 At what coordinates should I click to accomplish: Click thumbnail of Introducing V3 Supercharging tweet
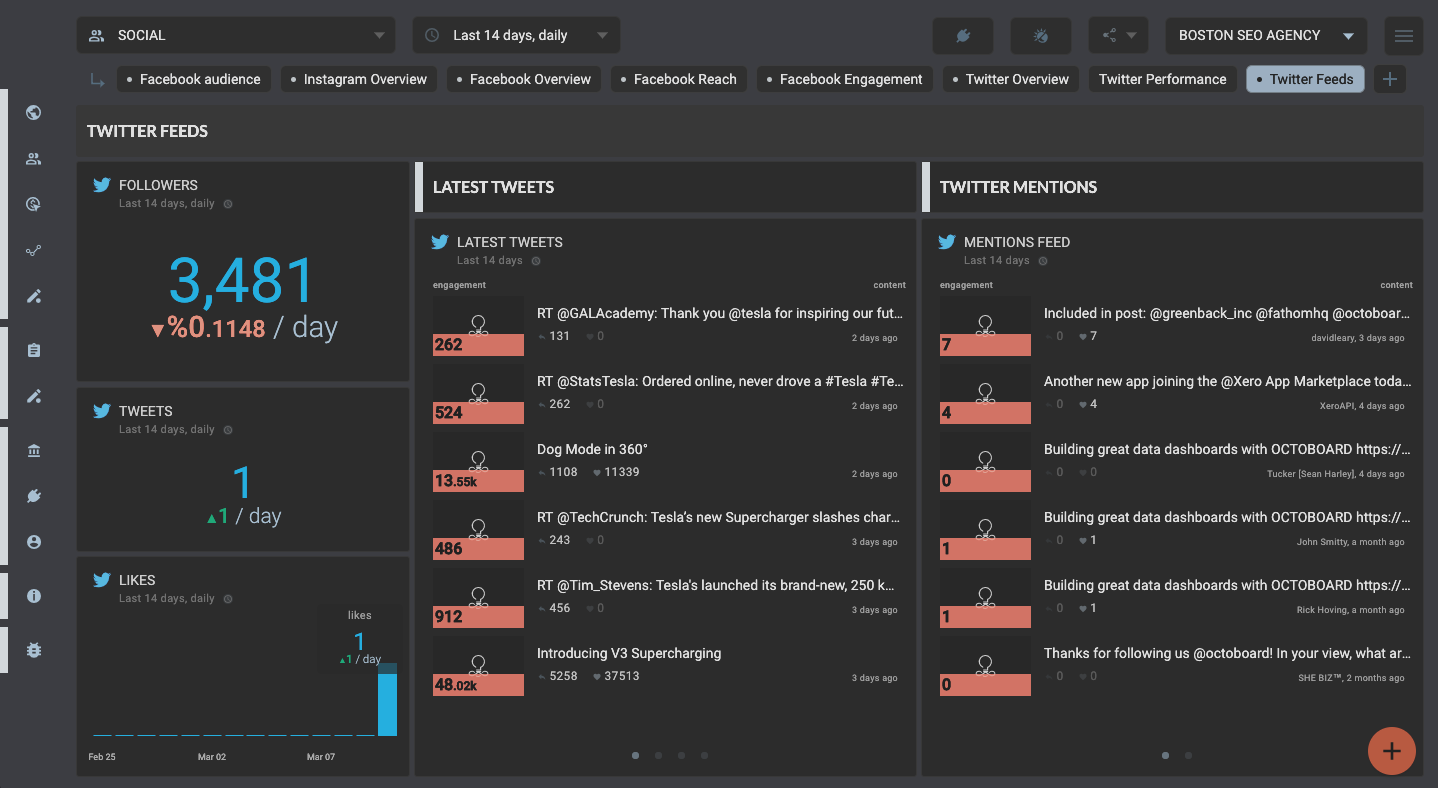point(478,666)
